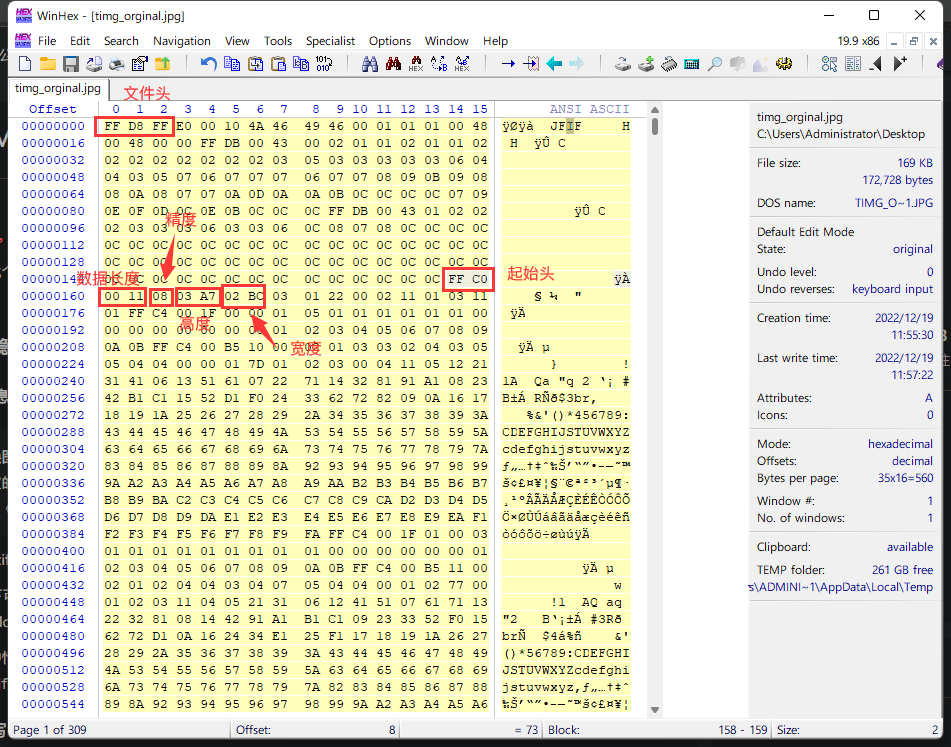The width and height of the screenshot is (951, 747).
Task: Click the Open file folder icon
Action: [x=48, y=63]
